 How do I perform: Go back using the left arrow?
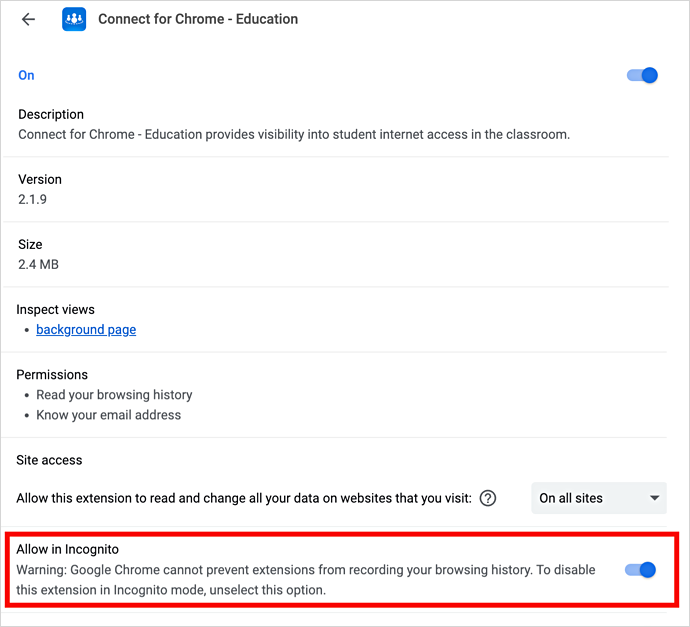coord(29,19)
